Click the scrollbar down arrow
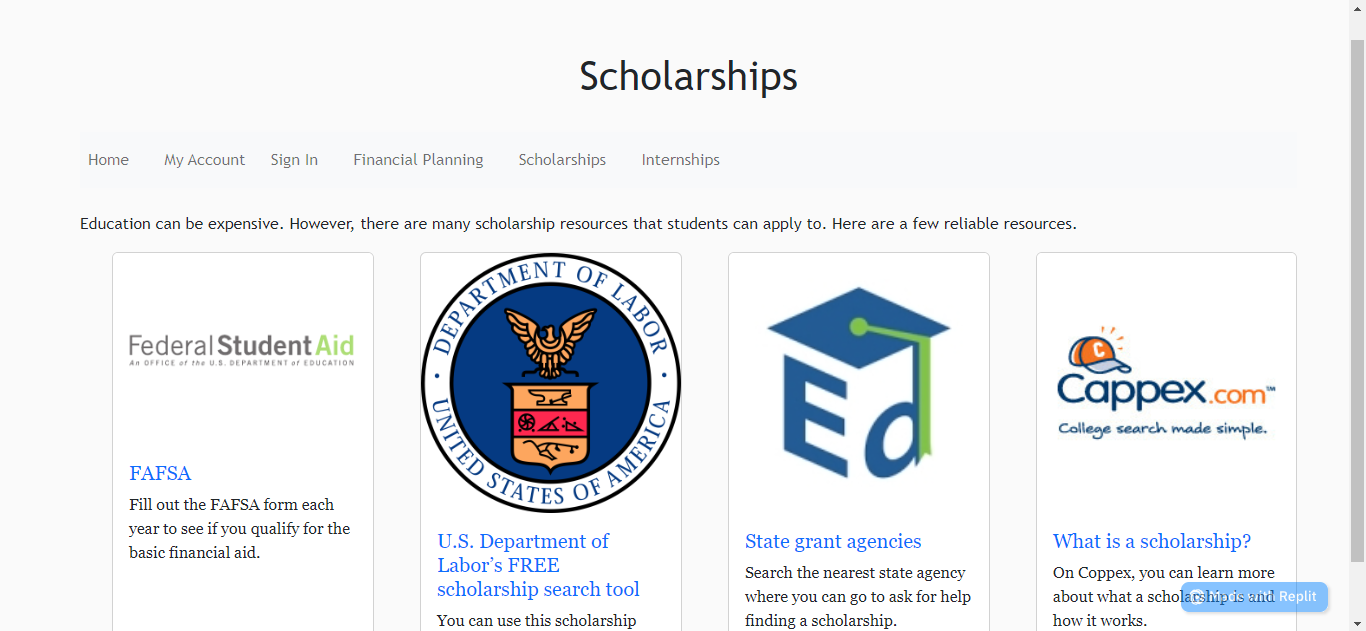1366x631 pixels. click(1358, 622)
